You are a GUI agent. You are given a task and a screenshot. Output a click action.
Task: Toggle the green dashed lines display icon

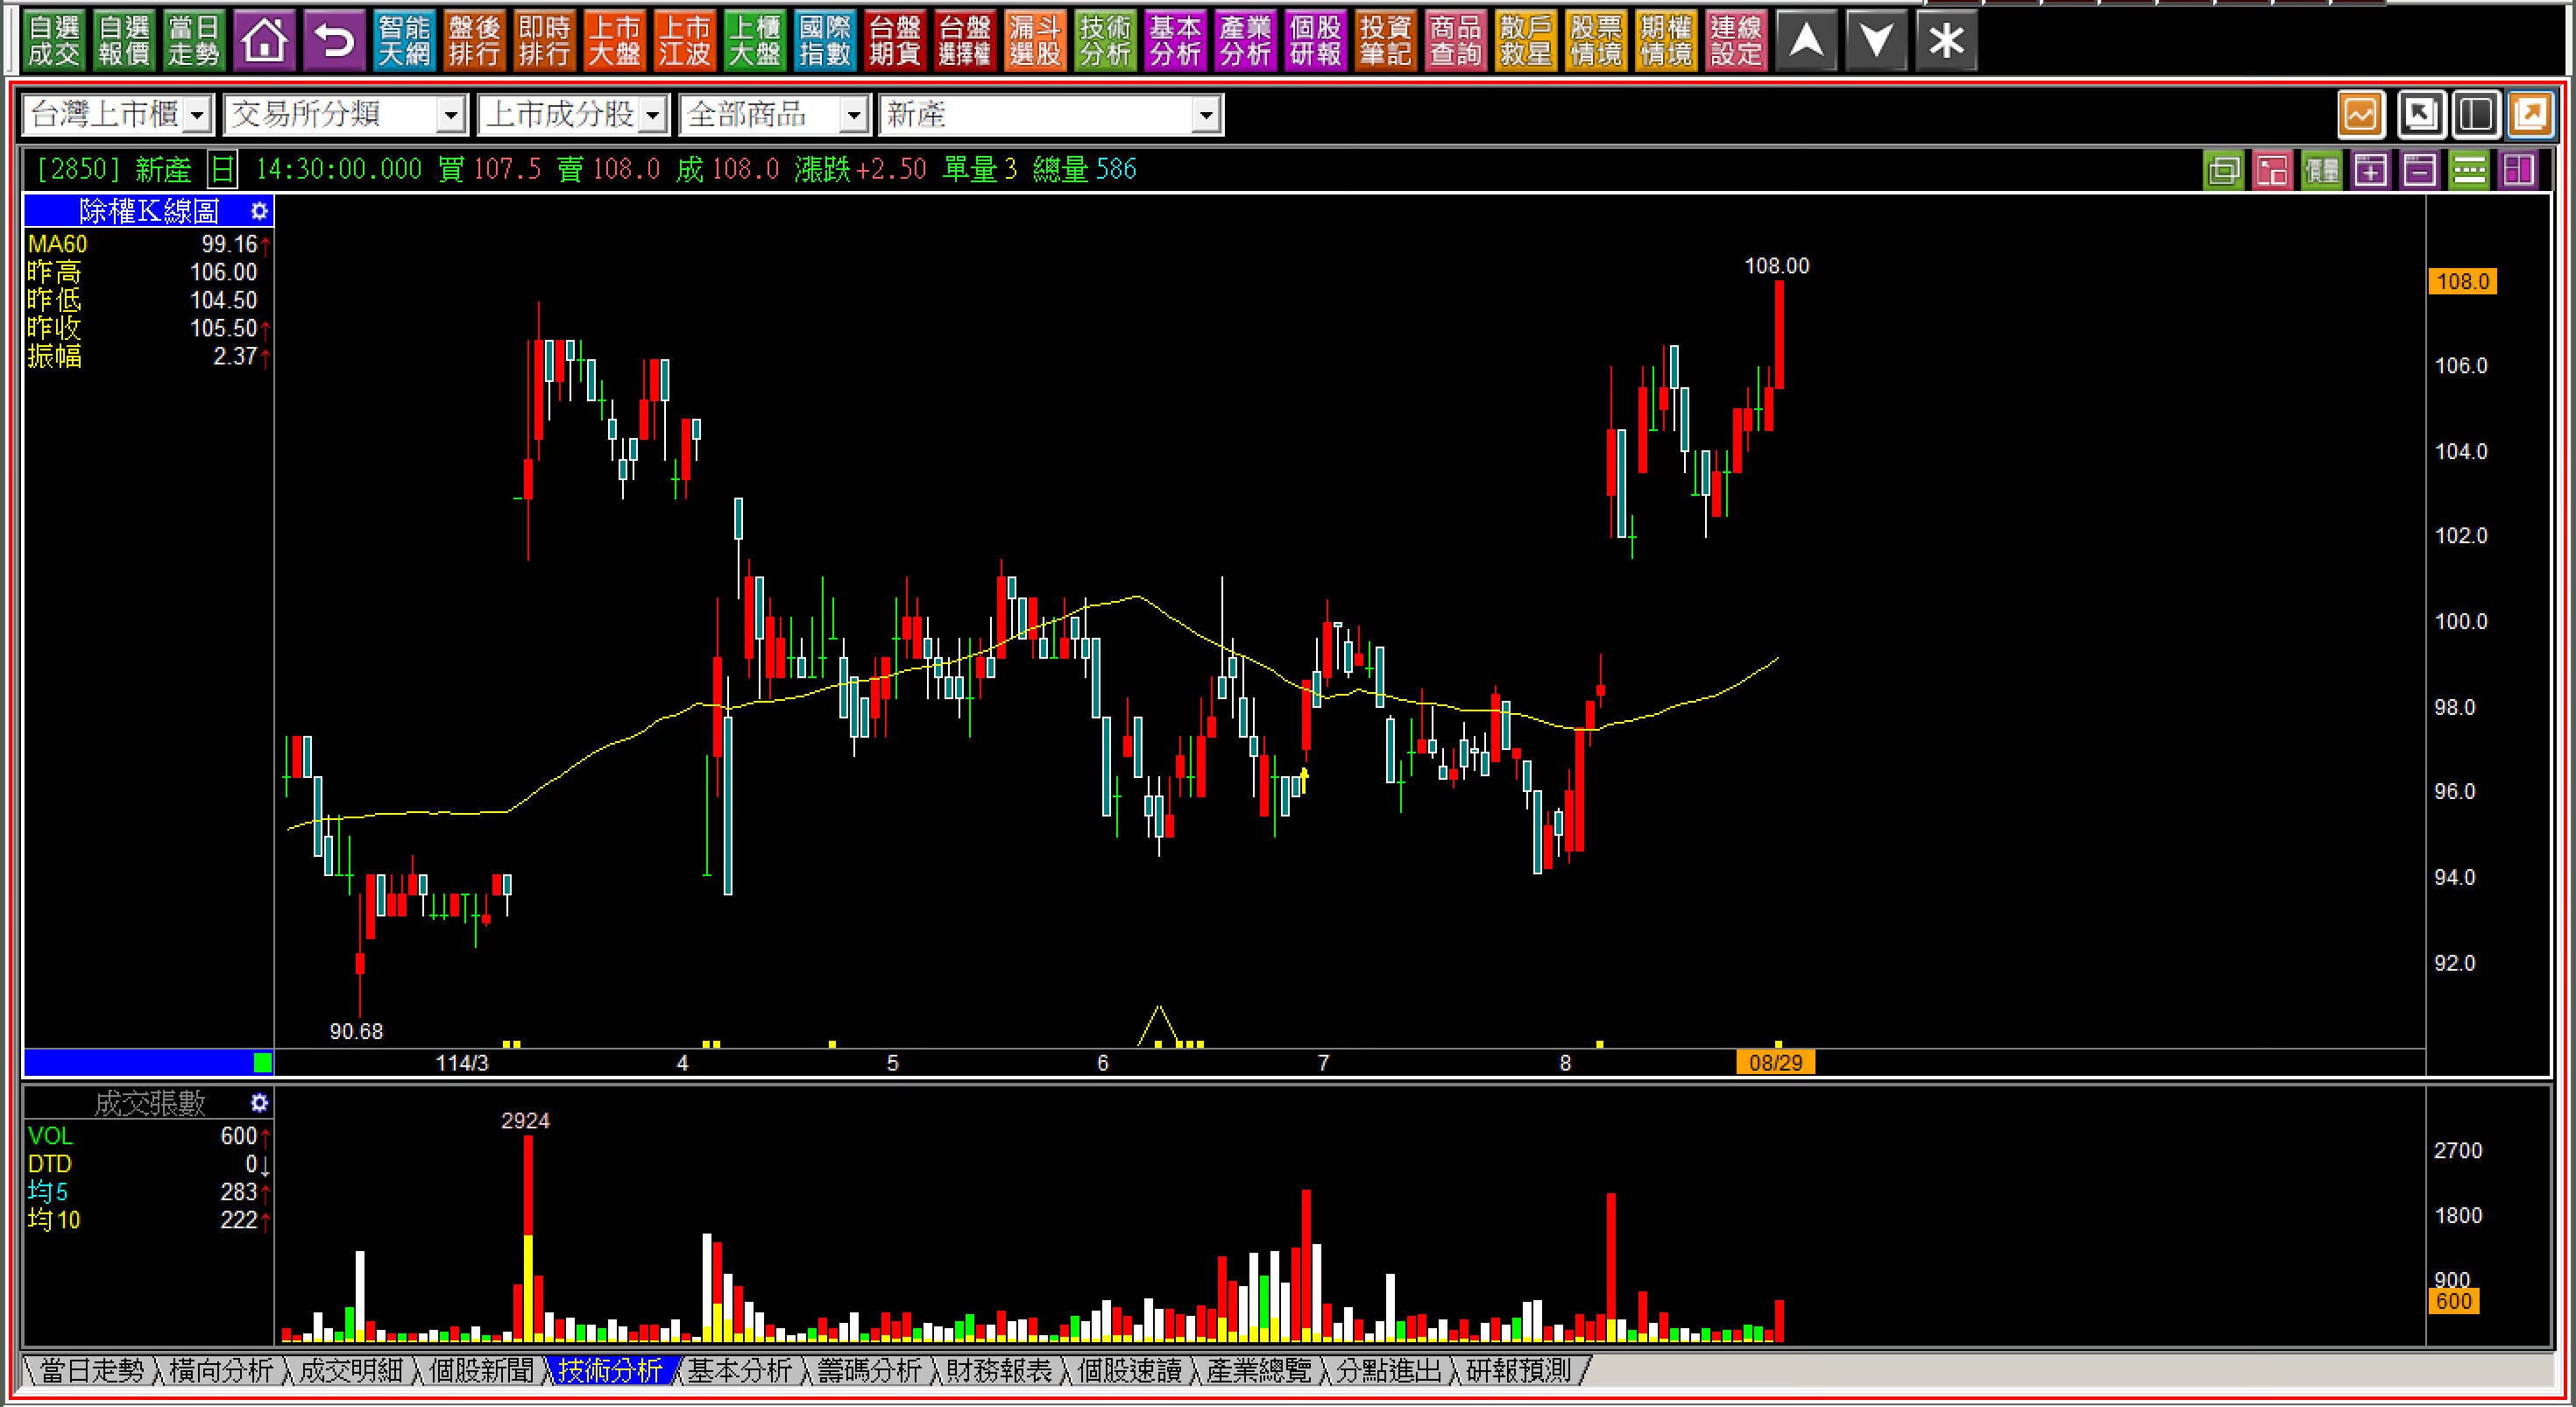pos(2468,171)
